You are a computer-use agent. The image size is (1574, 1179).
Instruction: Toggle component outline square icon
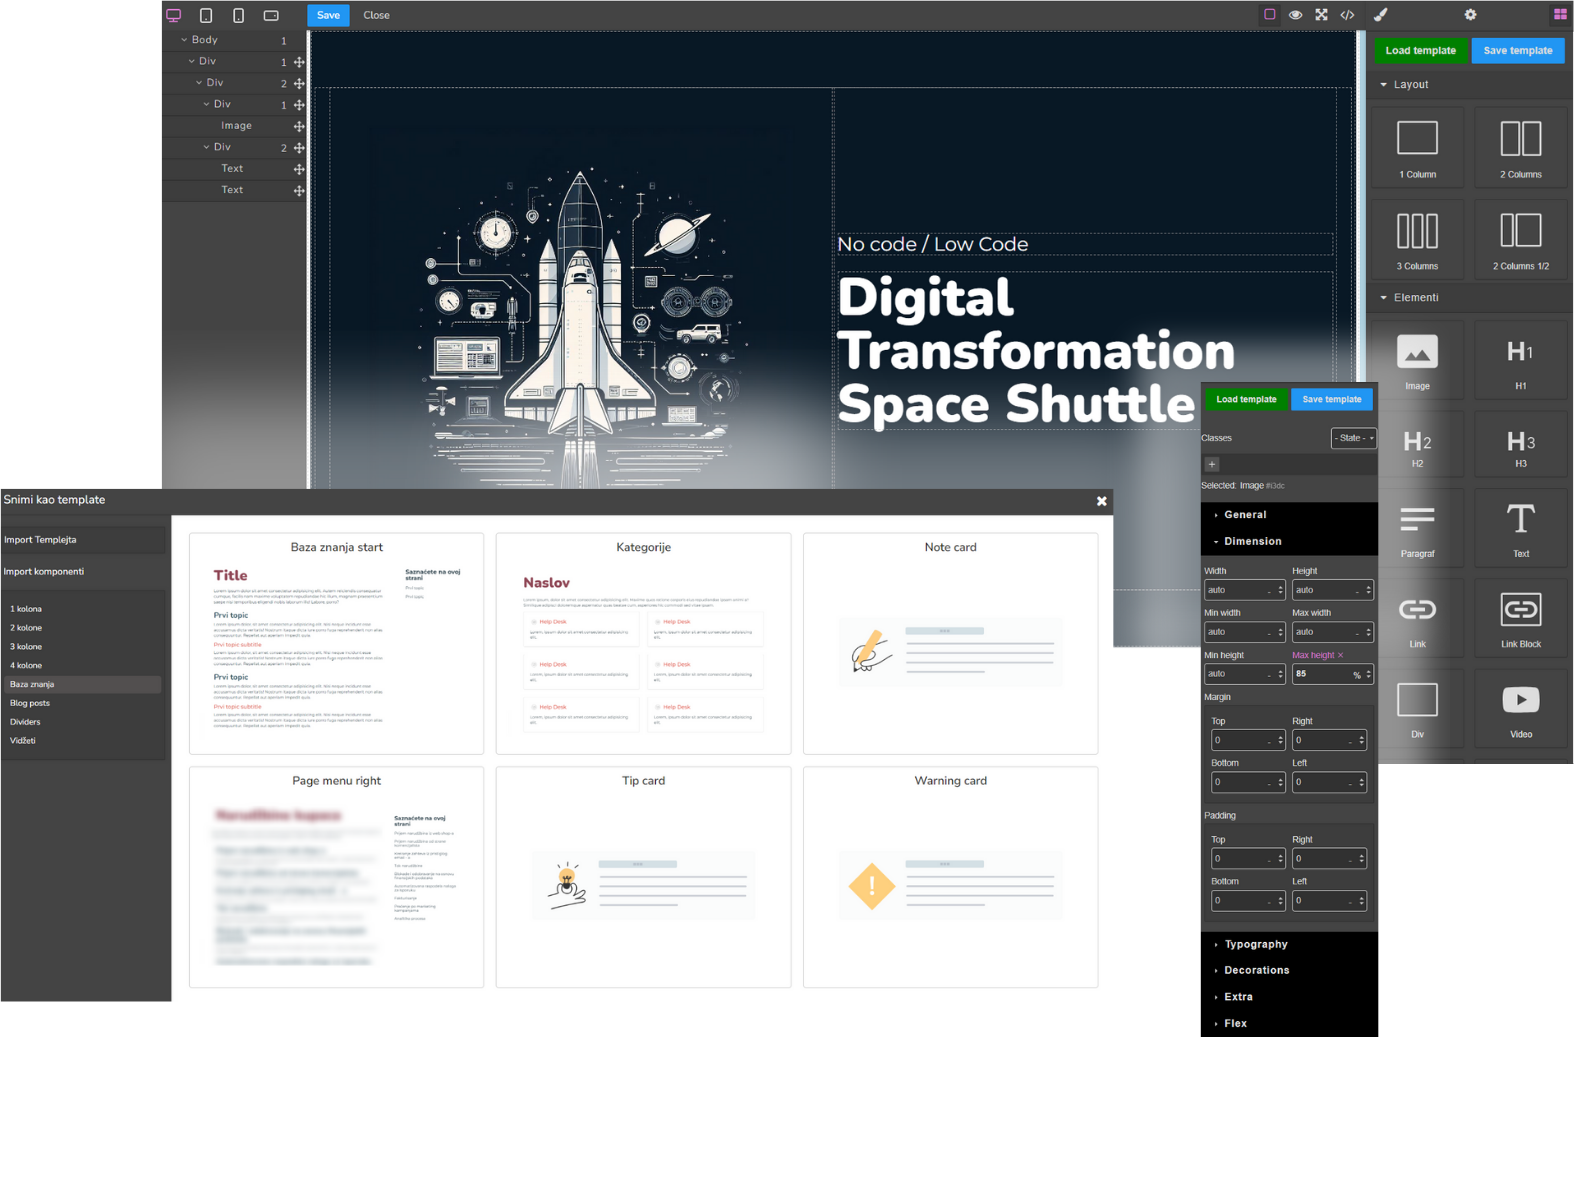[x=1269, y=15]
